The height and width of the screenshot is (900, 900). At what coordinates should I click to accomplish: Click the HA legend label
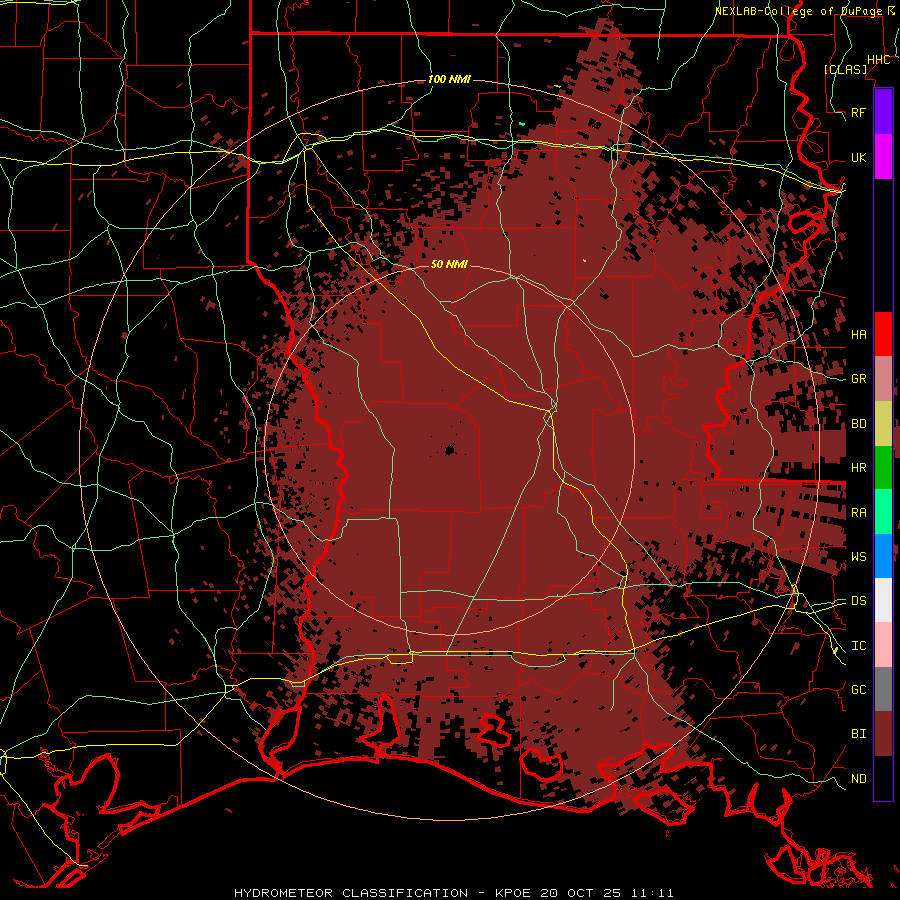click(858, 335)
